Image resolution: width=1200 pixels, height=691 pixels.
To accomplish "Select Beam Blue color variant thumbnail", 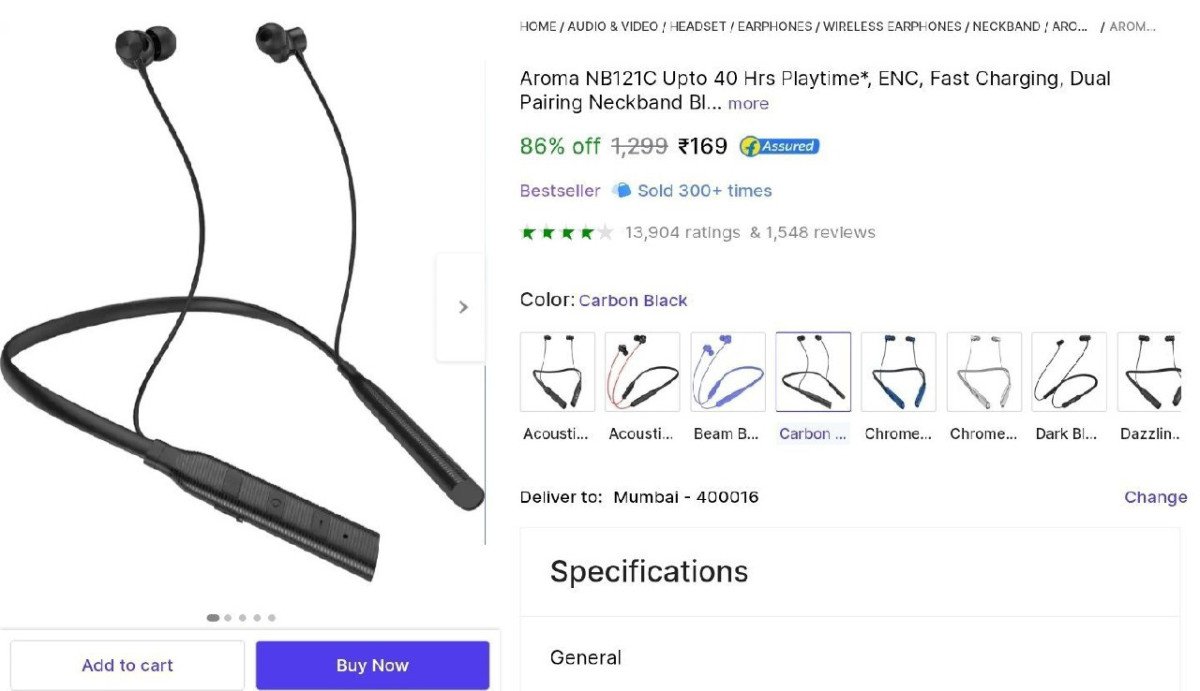I will tap(728, 372).
